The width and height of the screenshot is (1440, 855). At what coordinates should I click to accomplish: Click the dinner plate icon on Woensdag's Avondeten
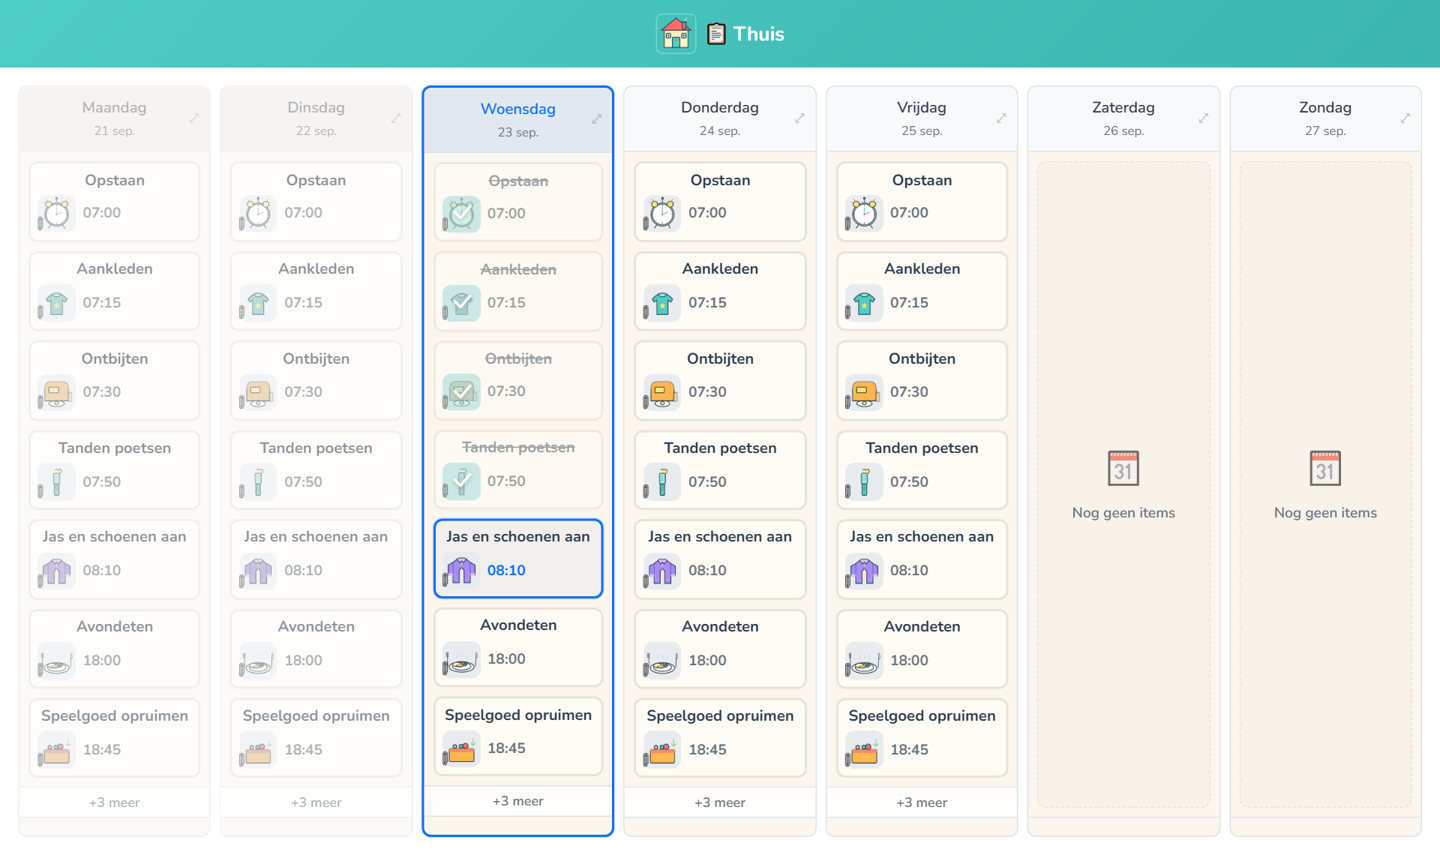pyautogui.click(x=461, y=659)
